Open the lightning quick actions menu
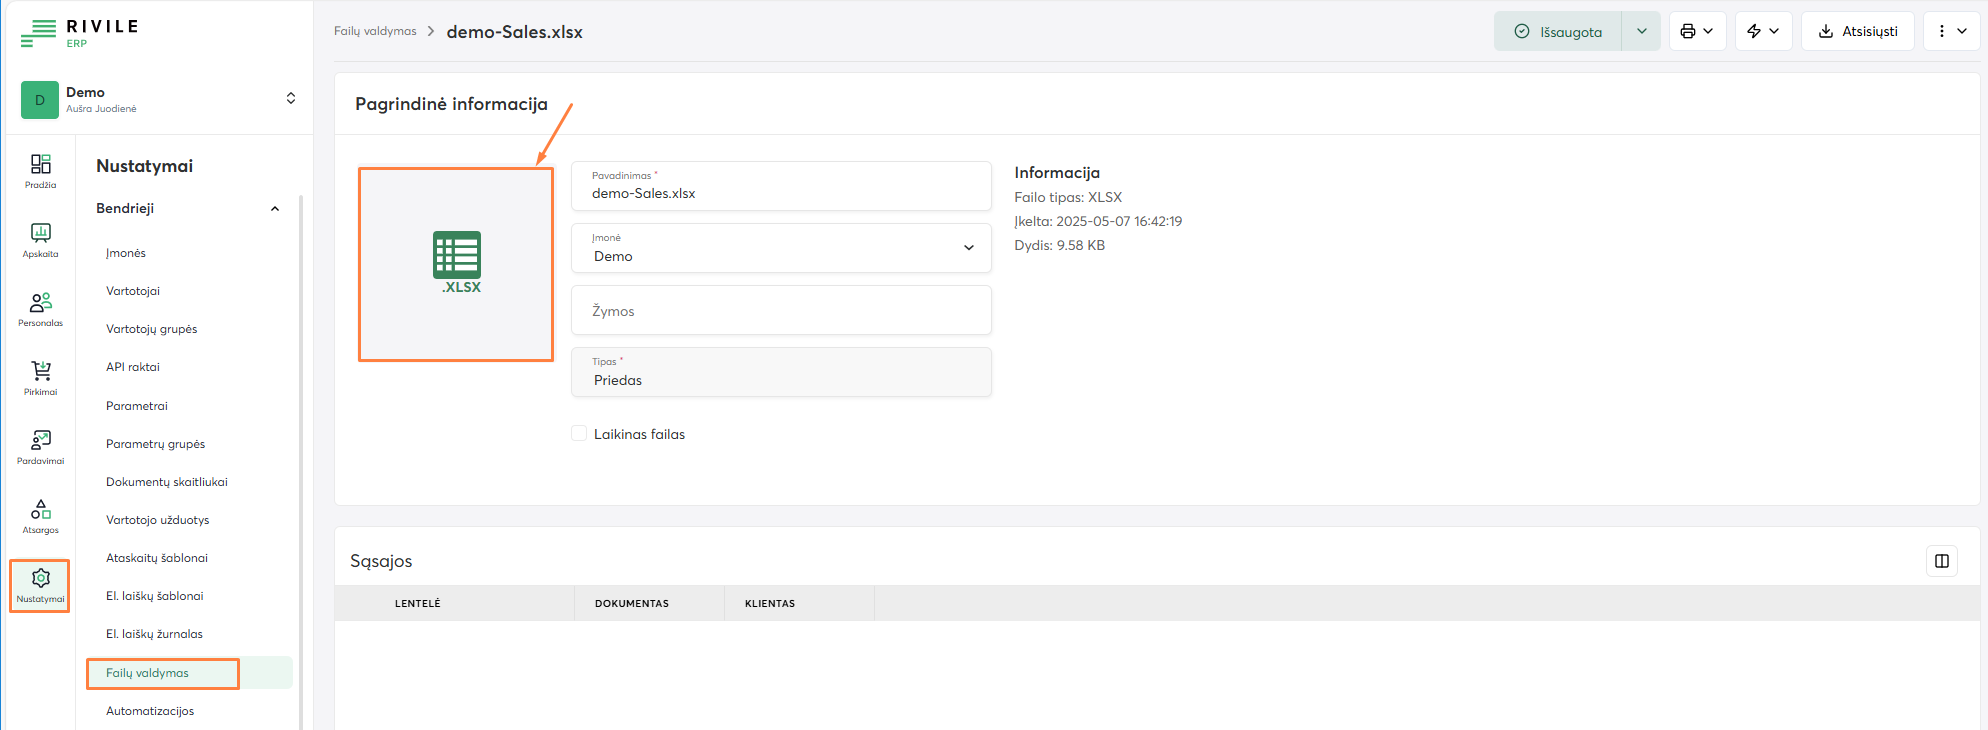The width and height of the screenshot is (1988, 730). pyautogui.click(x=1763, y=31)
